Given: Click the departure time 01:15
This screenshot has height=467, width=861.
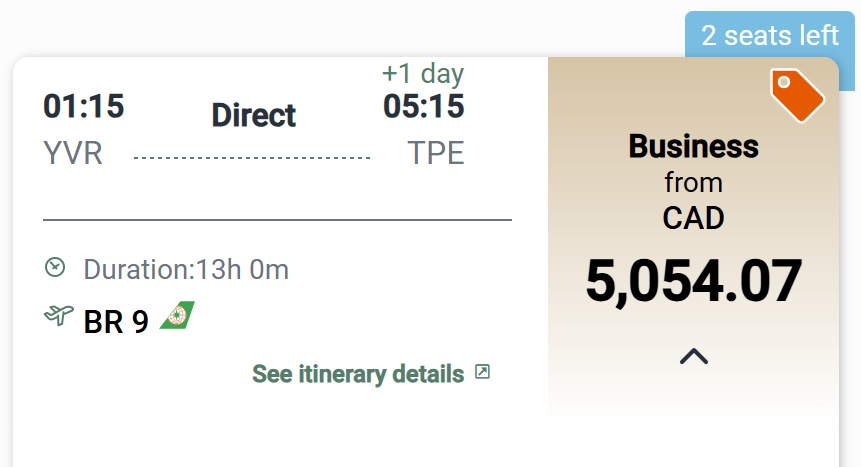Looking at the screenshot, I should [x=84, y=106].
